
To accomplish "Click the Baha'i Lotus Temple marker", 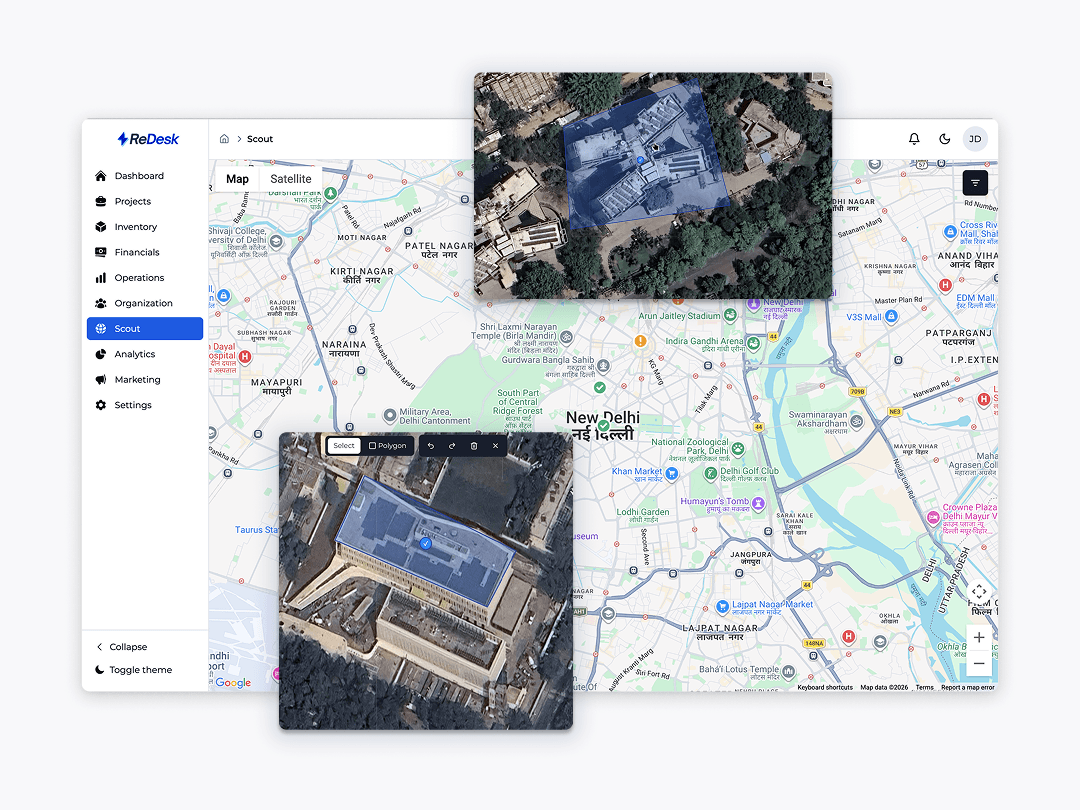I will (x=788, y=671).
